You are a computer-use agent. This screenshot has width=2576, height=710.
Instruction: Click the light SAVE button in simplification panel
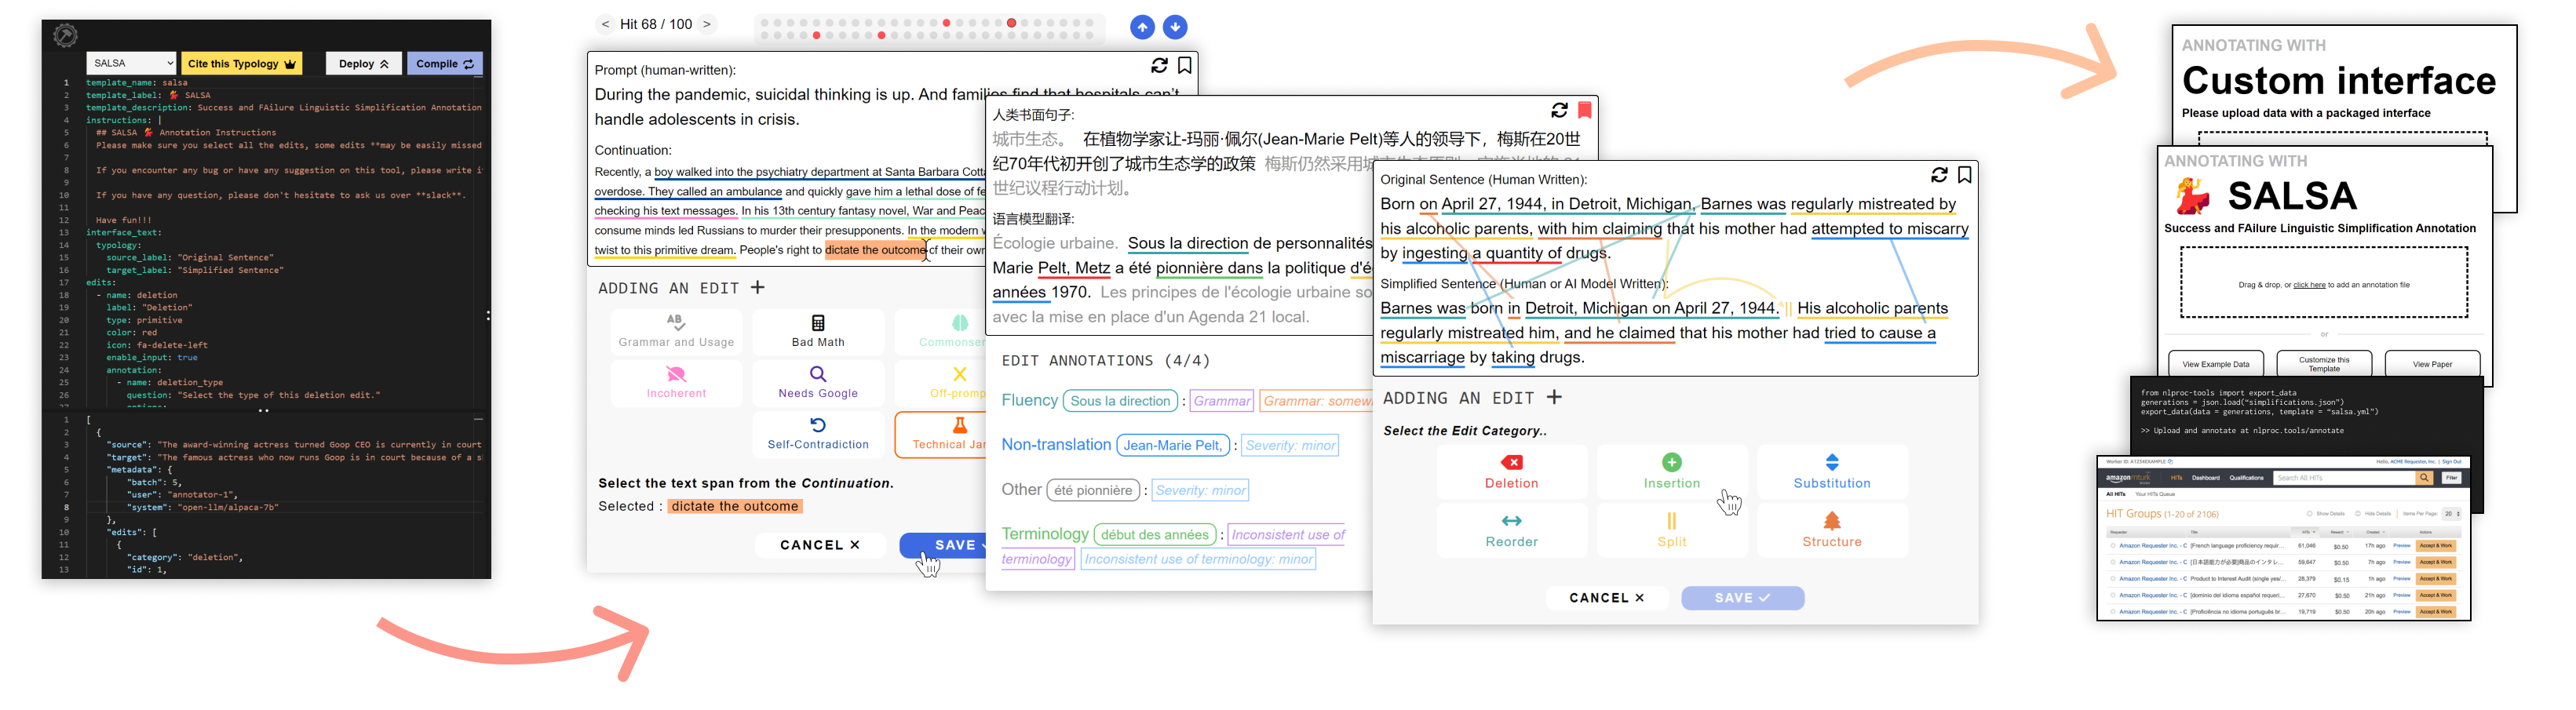tap(1742, 598)
